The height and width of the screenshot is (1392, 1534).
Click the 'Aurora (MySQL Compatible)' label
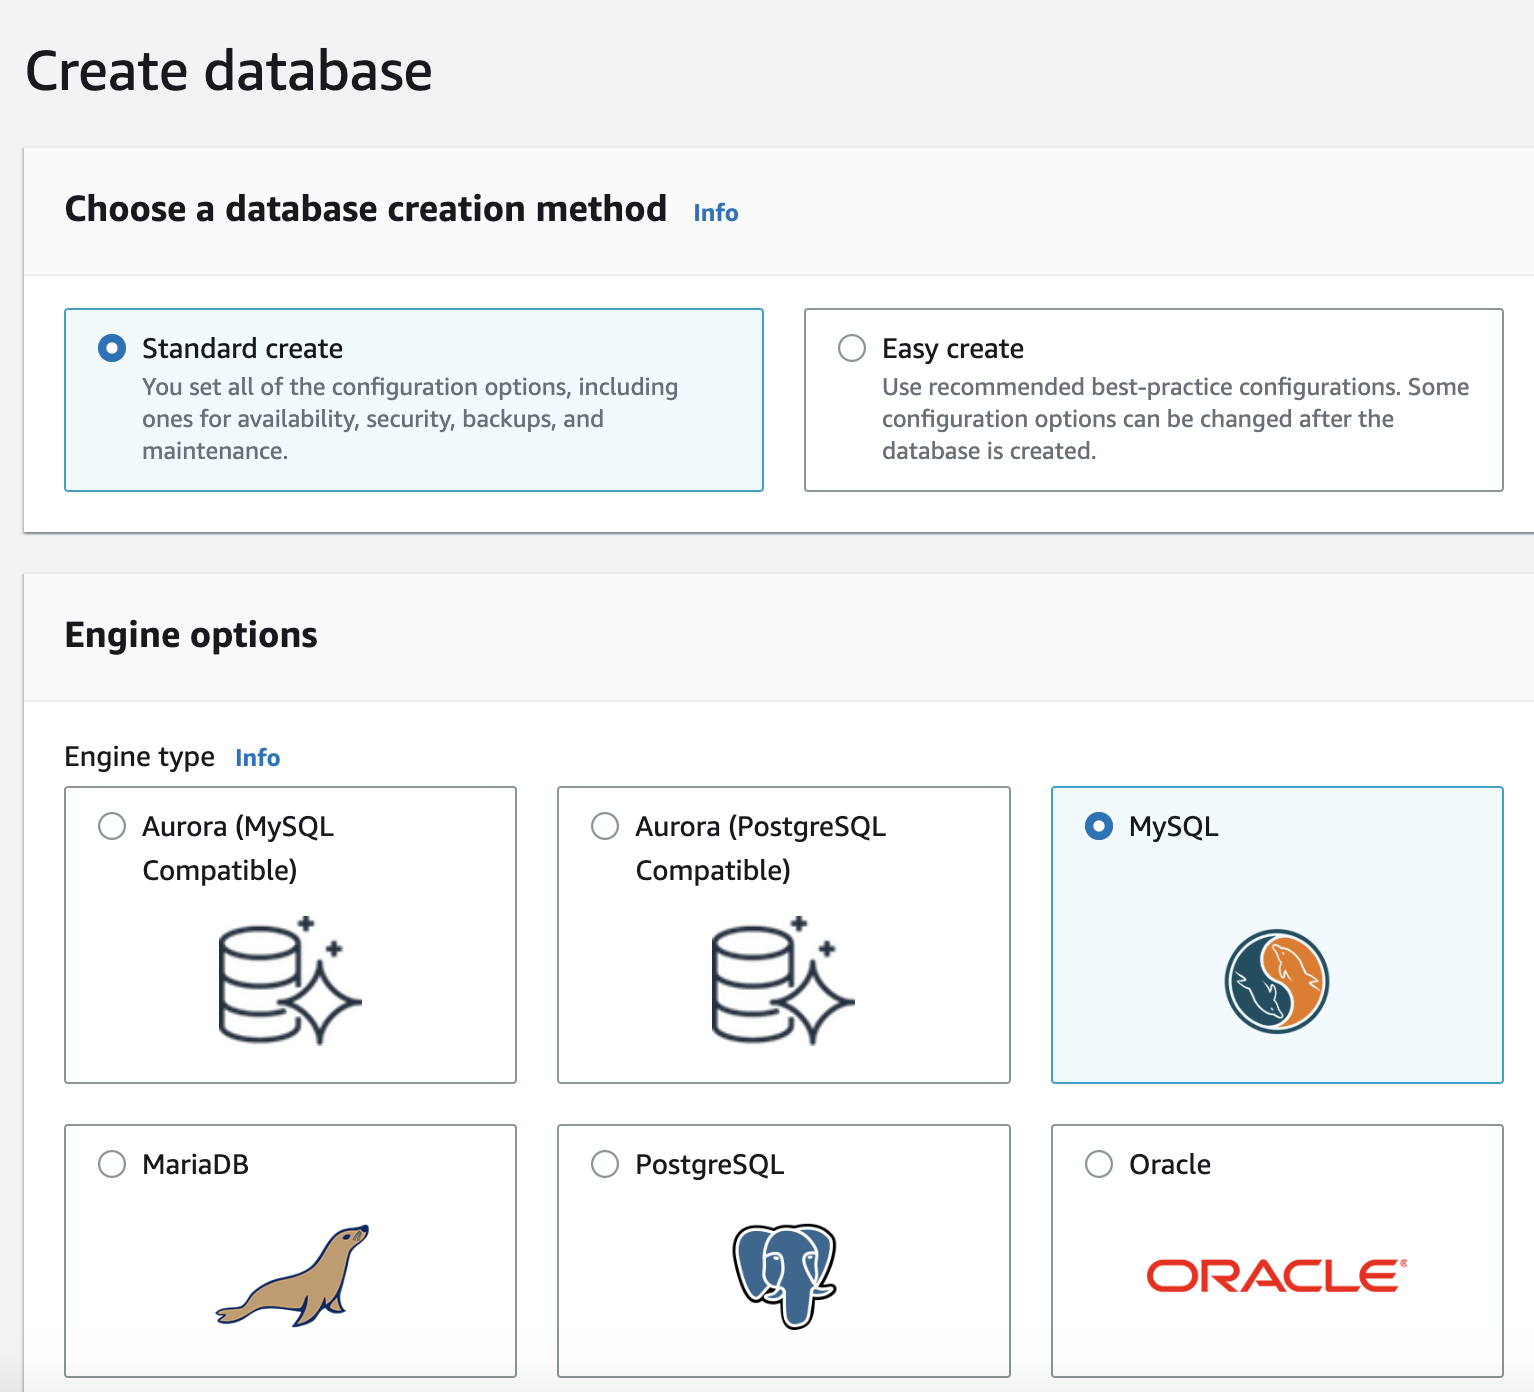(x=238, y=848)
